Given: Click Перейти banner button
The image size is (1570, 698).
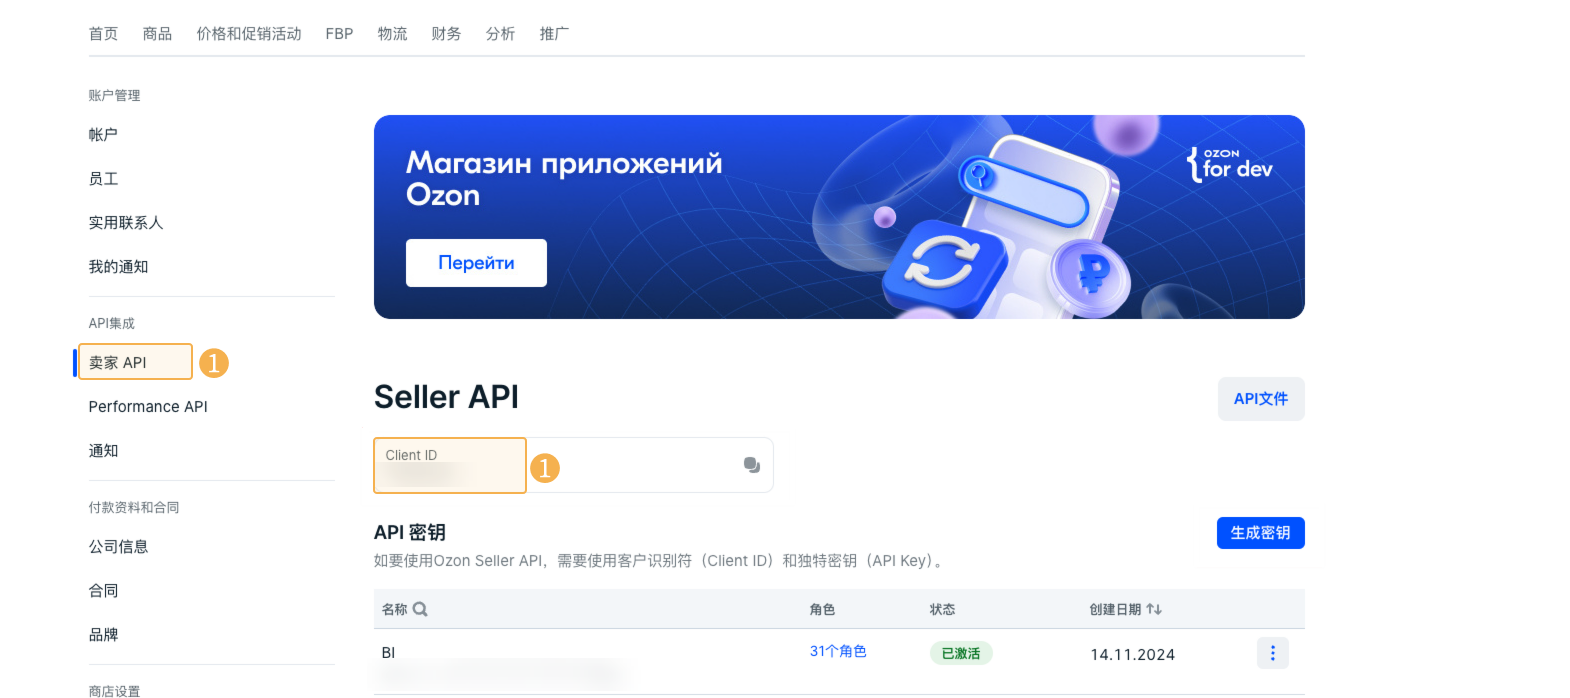Looking at the screenshot, I should click(x=476, y=263).
